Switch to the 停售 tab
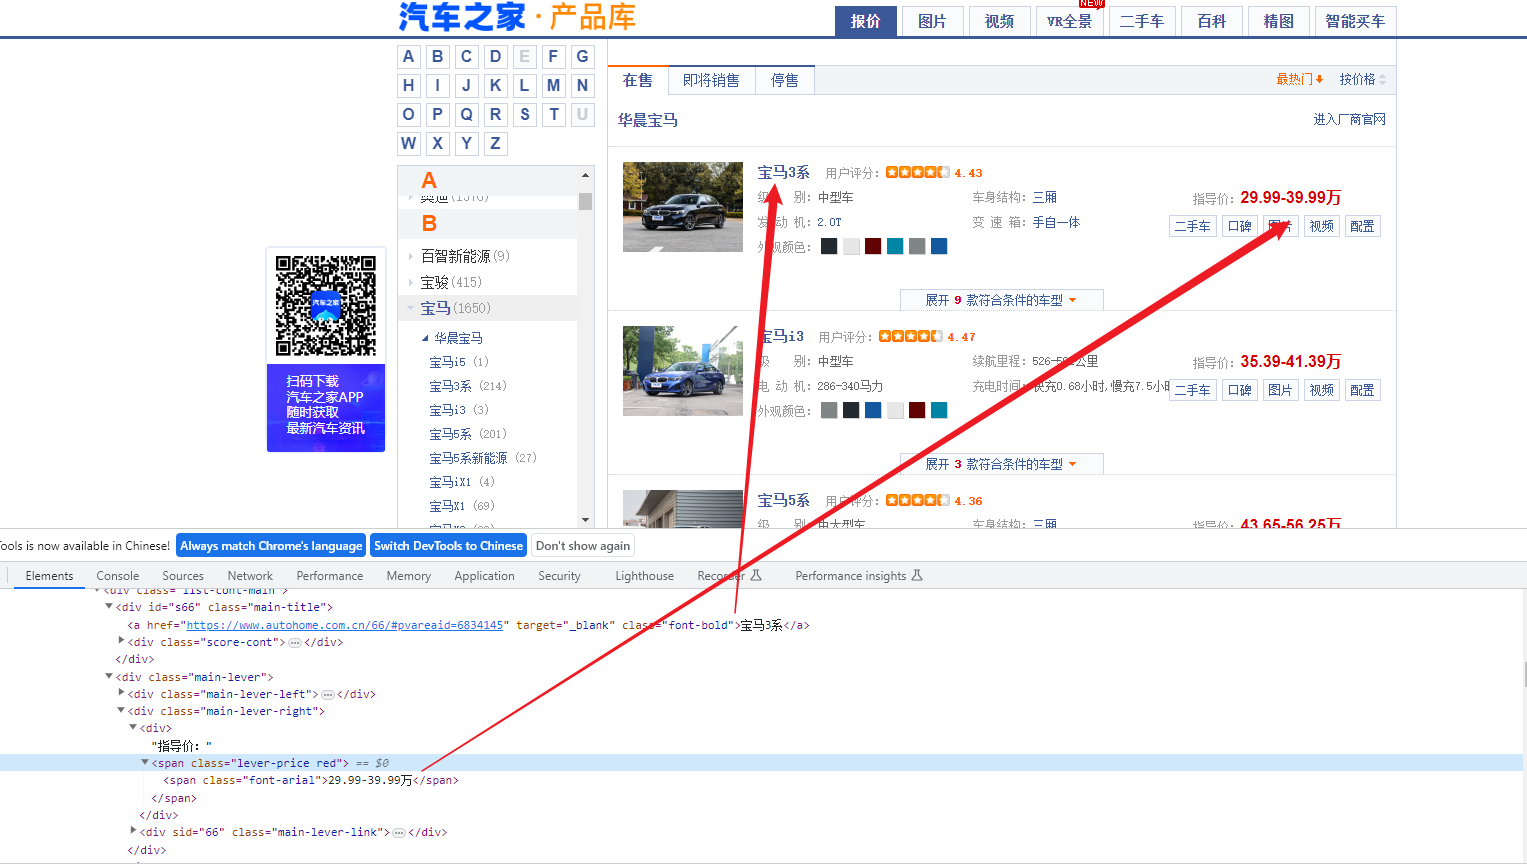1527x864 pixels. [x=785, y=80]
